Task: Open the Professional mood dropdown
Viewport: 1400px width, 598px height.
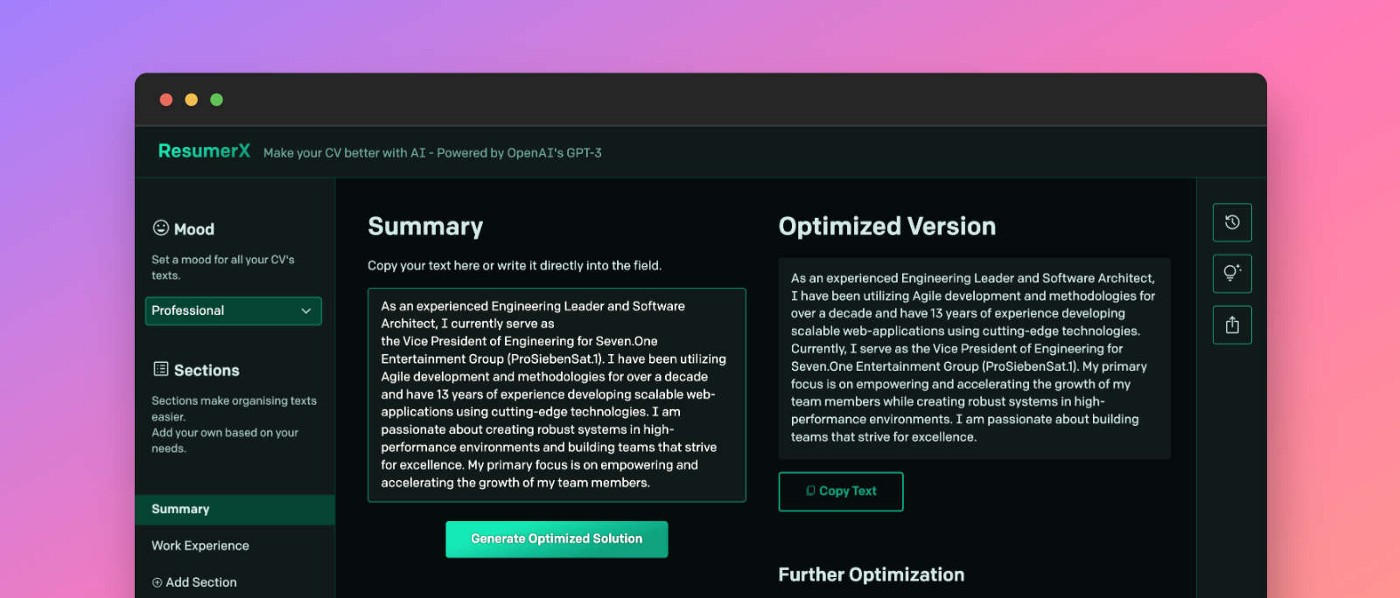Action: [x=233, y=311]
